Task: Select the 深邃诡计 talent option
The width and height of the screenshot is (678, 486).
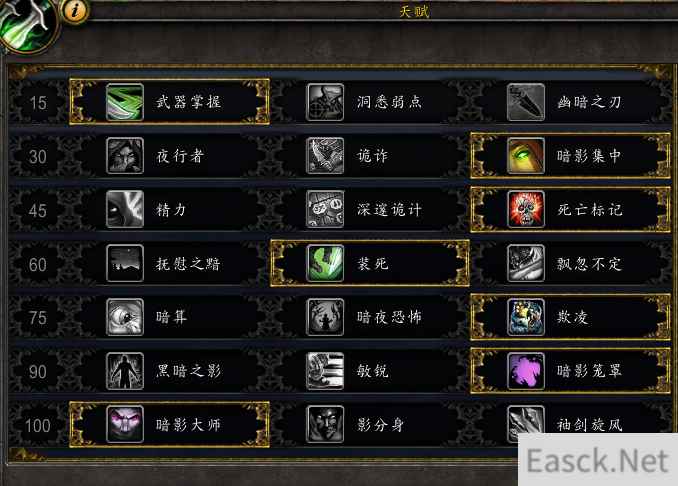Action: pyautogui.click(x=370, y=209)
